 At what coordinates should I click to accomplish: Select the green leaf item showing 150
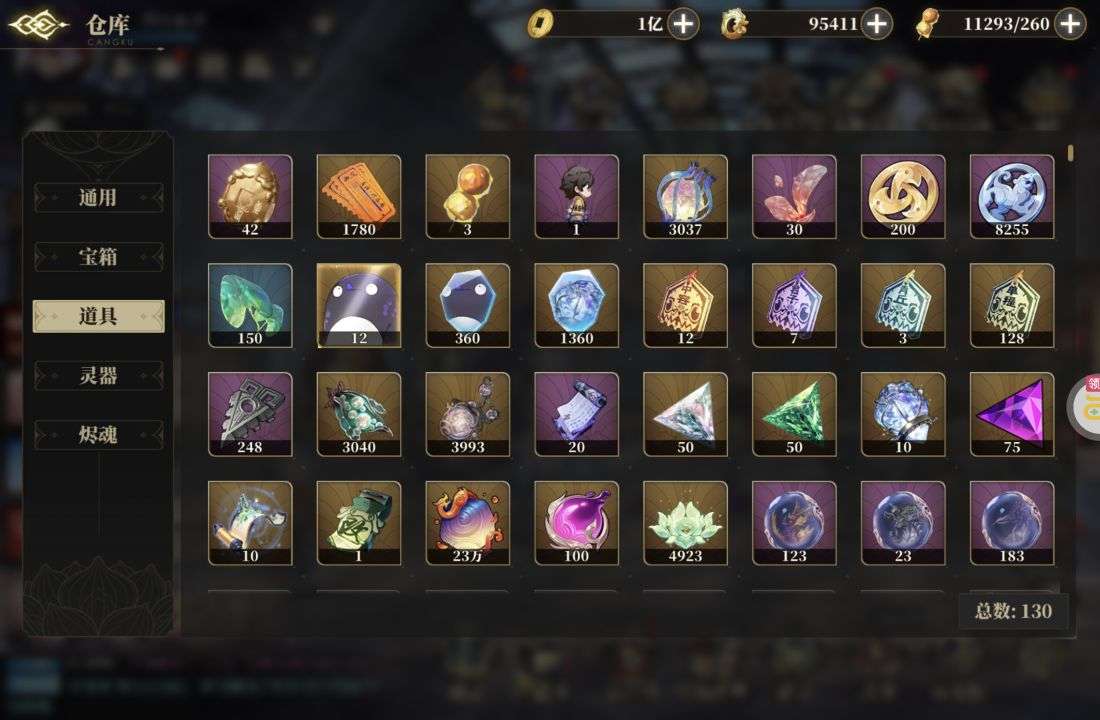(250, 305)
